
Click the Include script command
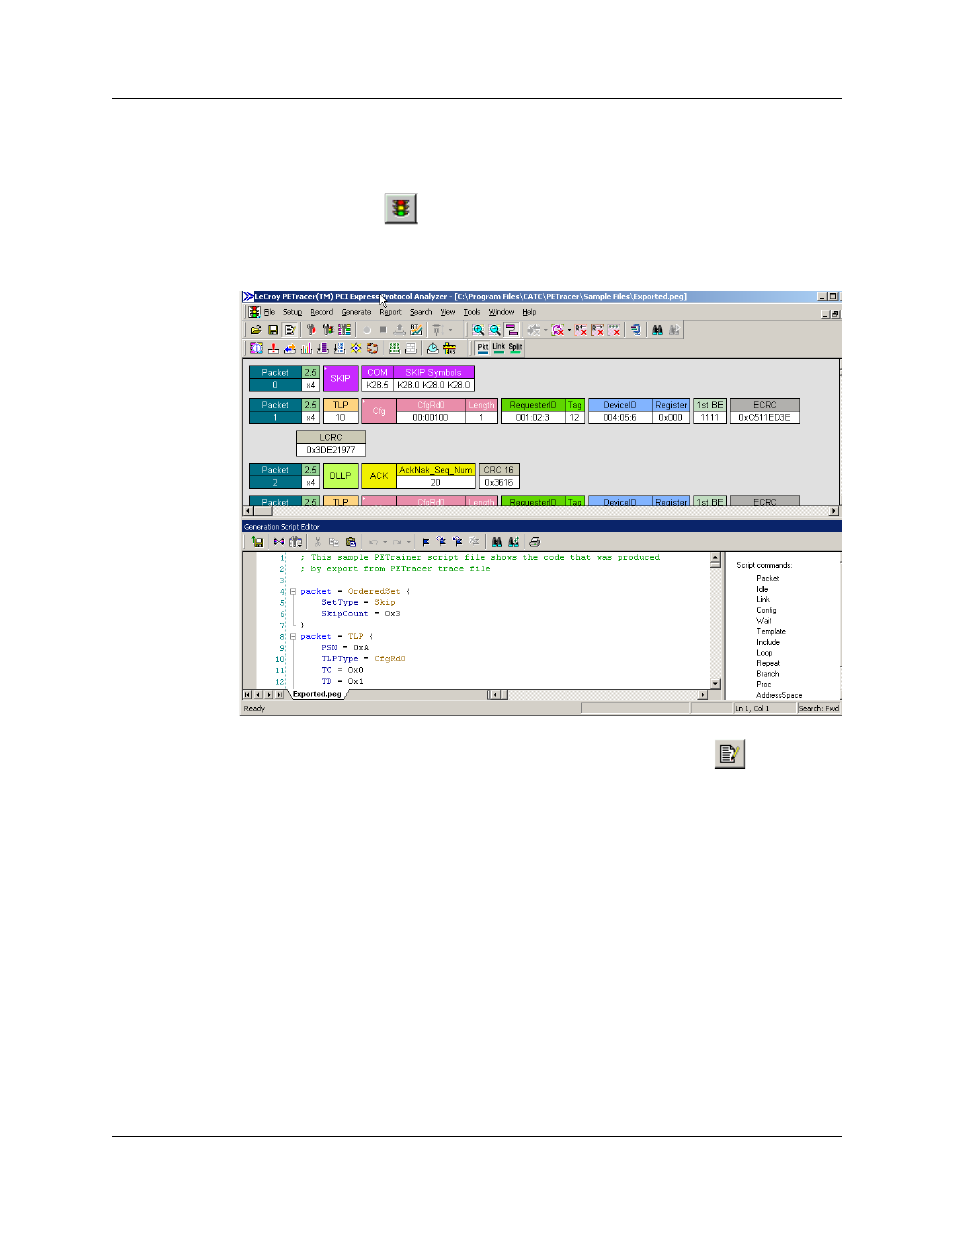click(x=768, y=642)
